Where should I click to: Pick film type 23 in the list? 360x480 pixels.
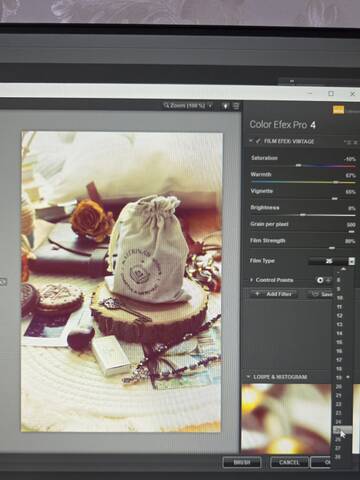pyautogui.click(x=339, y=413)
